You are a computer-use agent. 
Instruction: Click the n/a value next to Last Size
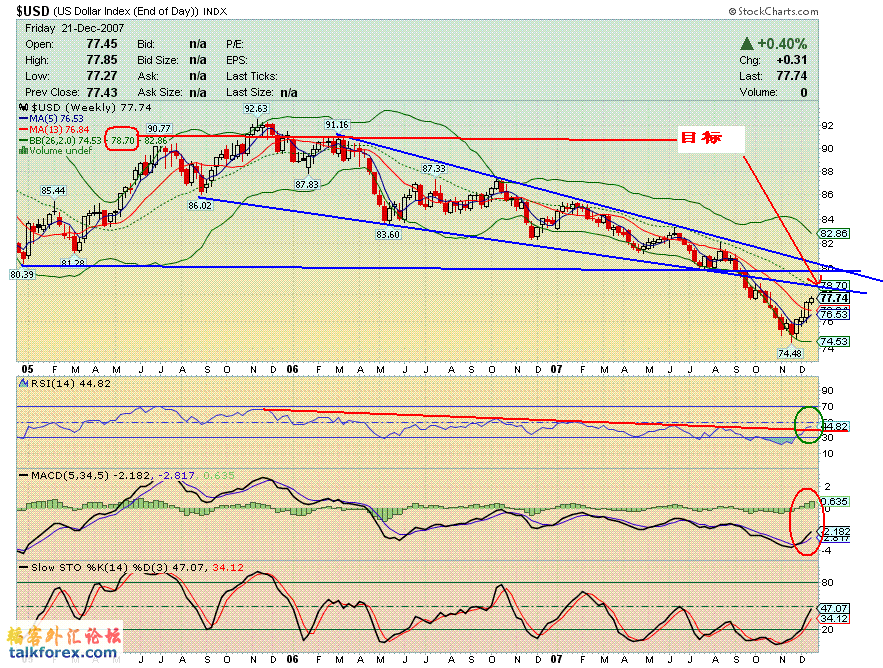(289, 92)
